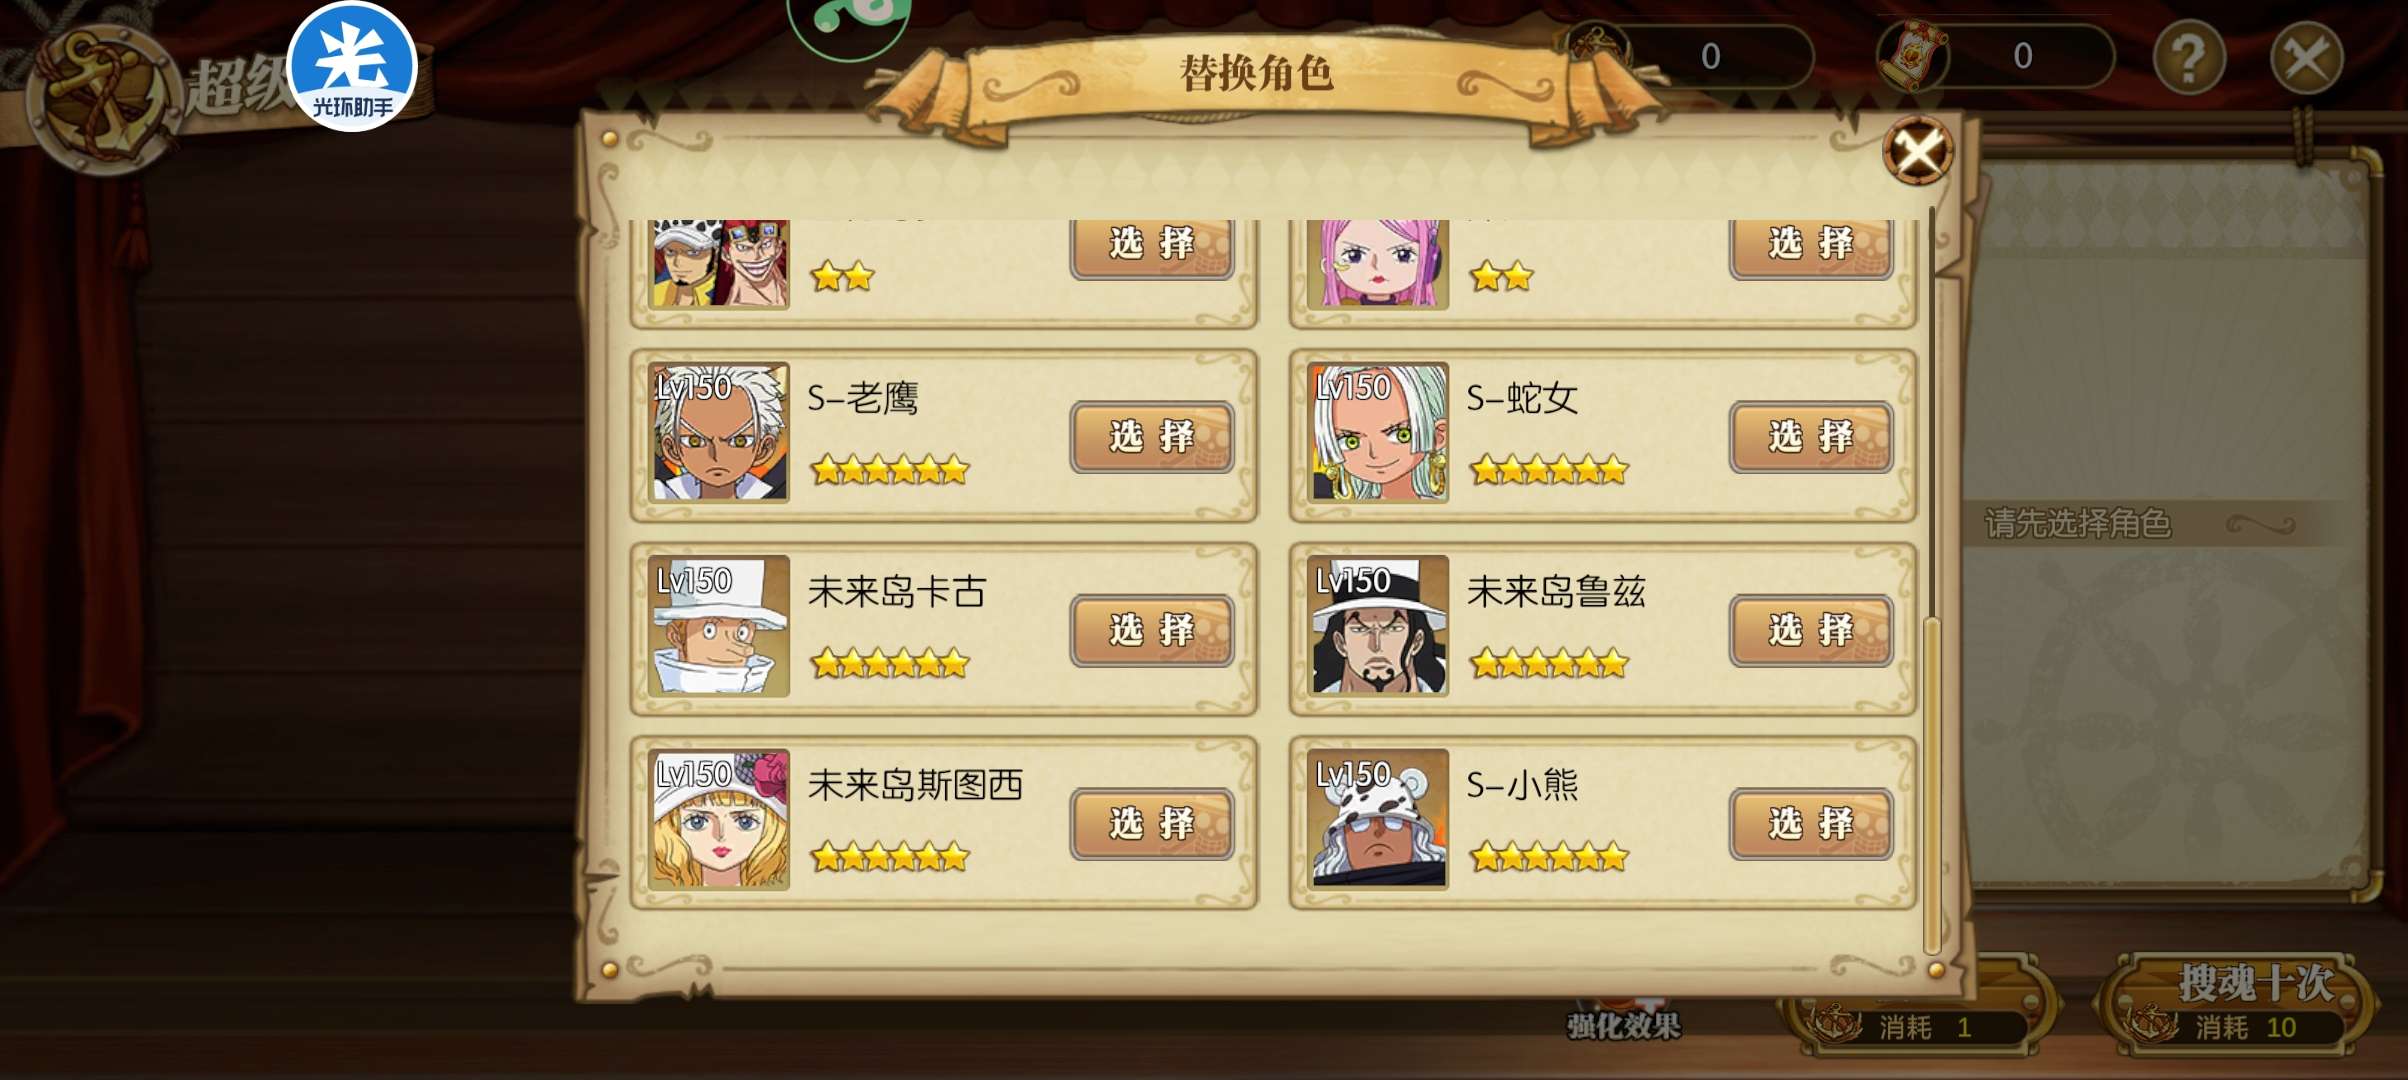This screenshot has width=2408, height=1080.
Task: Close the outer screen with top-right X
Action: pyautogui.click(x=2307, y=58)
